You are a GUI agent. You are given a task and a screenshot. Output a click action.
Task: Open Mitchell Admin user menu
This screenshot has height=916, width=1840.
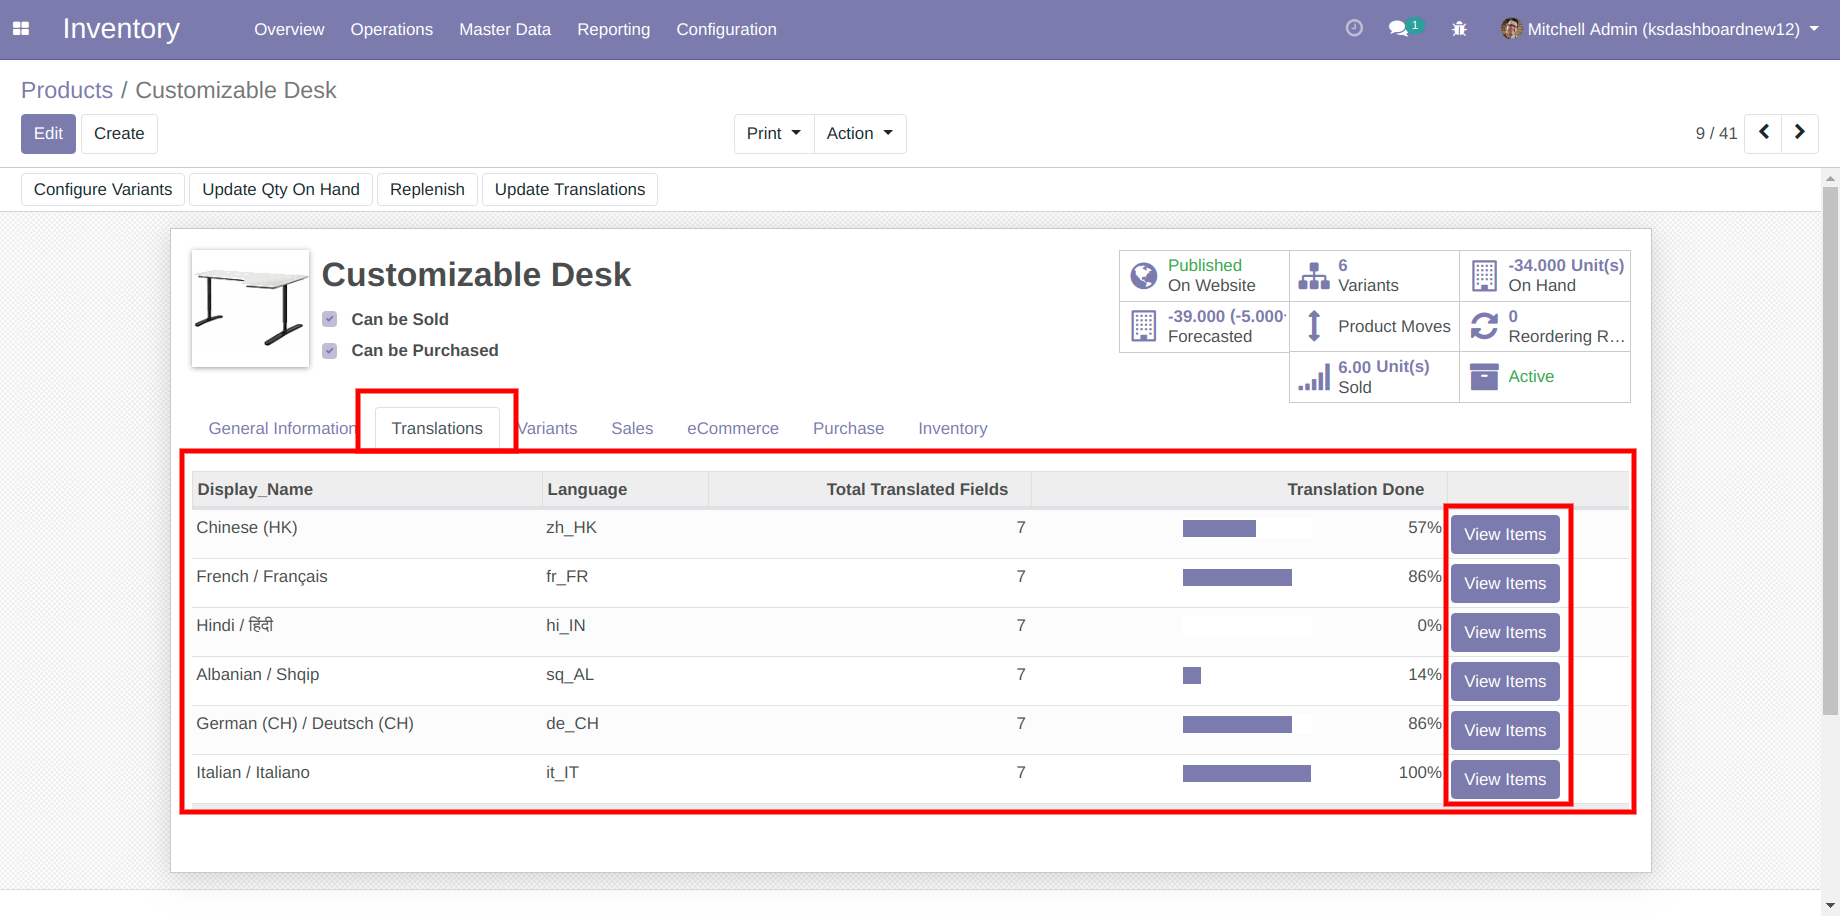coord(1660,29)
